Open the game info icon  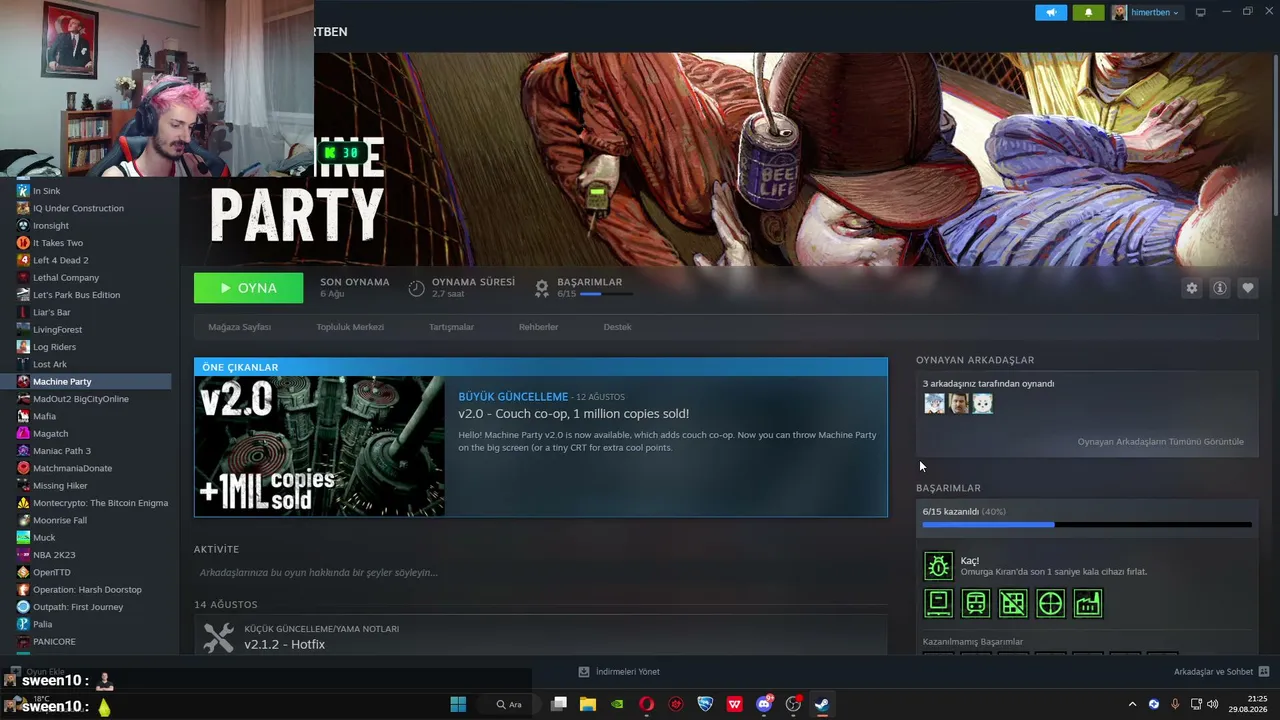click(1220, 288)
